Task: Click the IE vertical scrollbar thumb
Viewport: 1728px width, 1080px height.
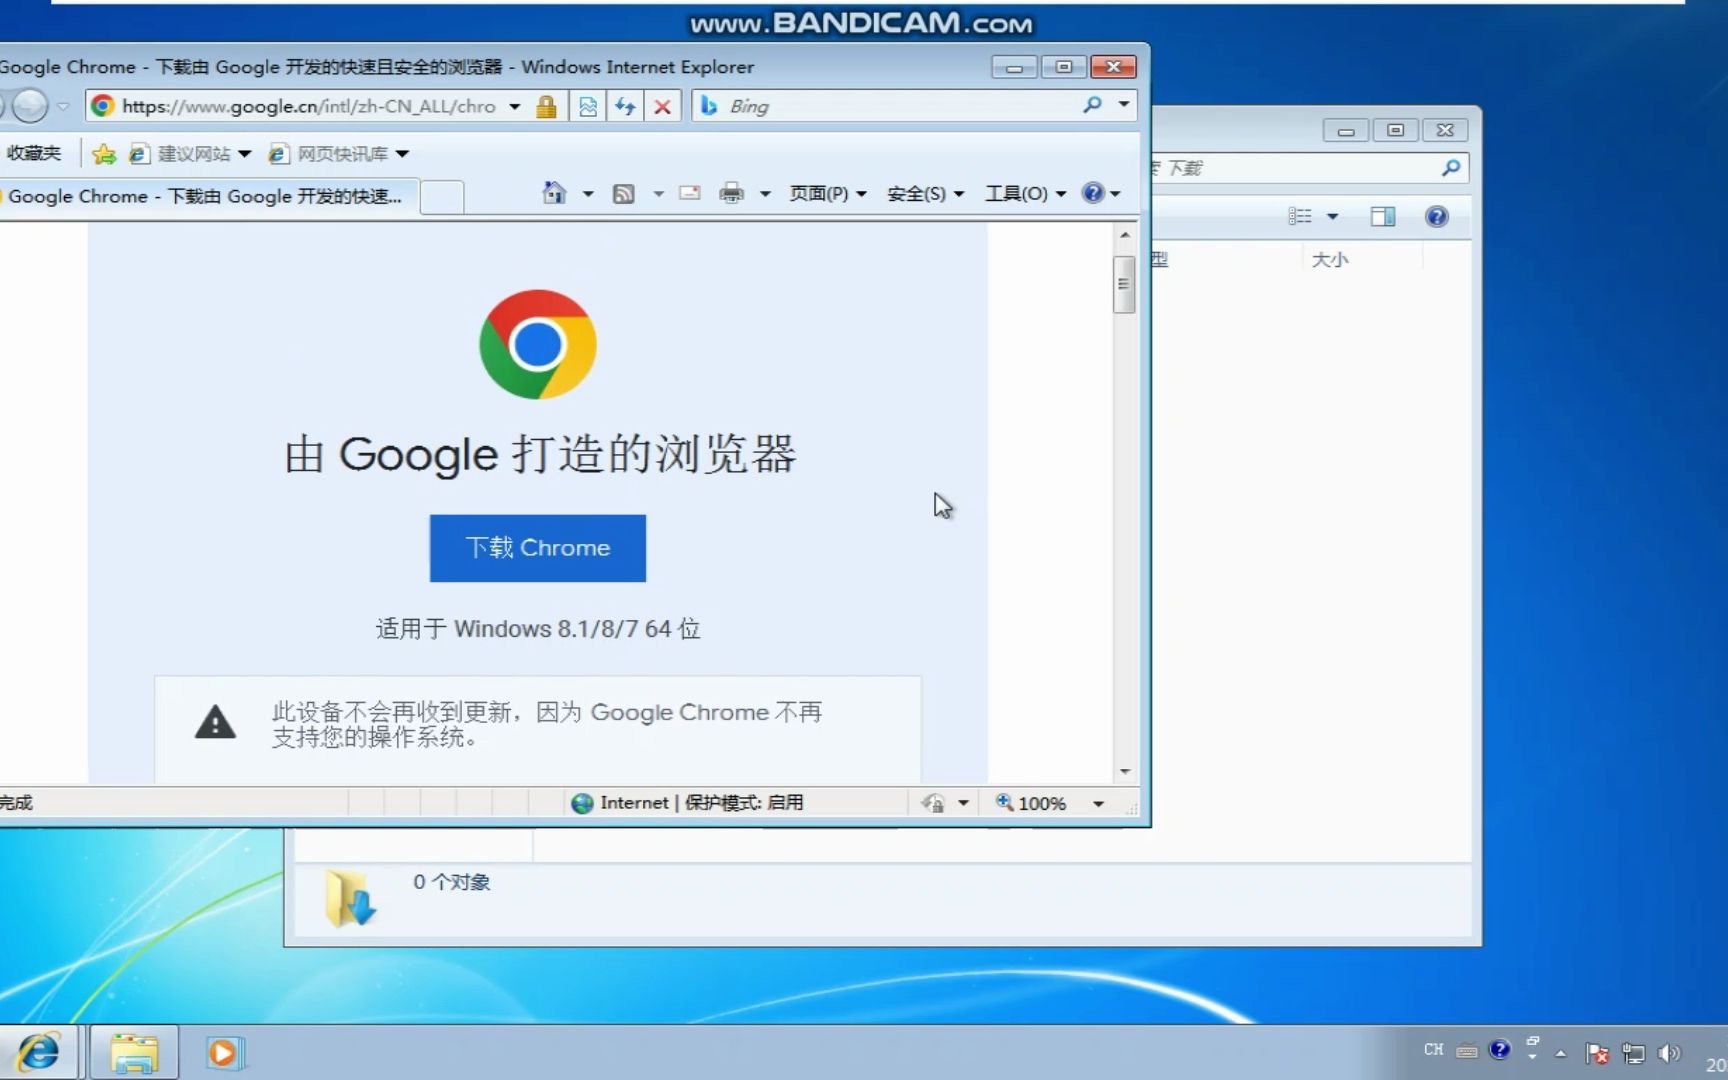Action: pyautogui.click(x=1124, y=285)
